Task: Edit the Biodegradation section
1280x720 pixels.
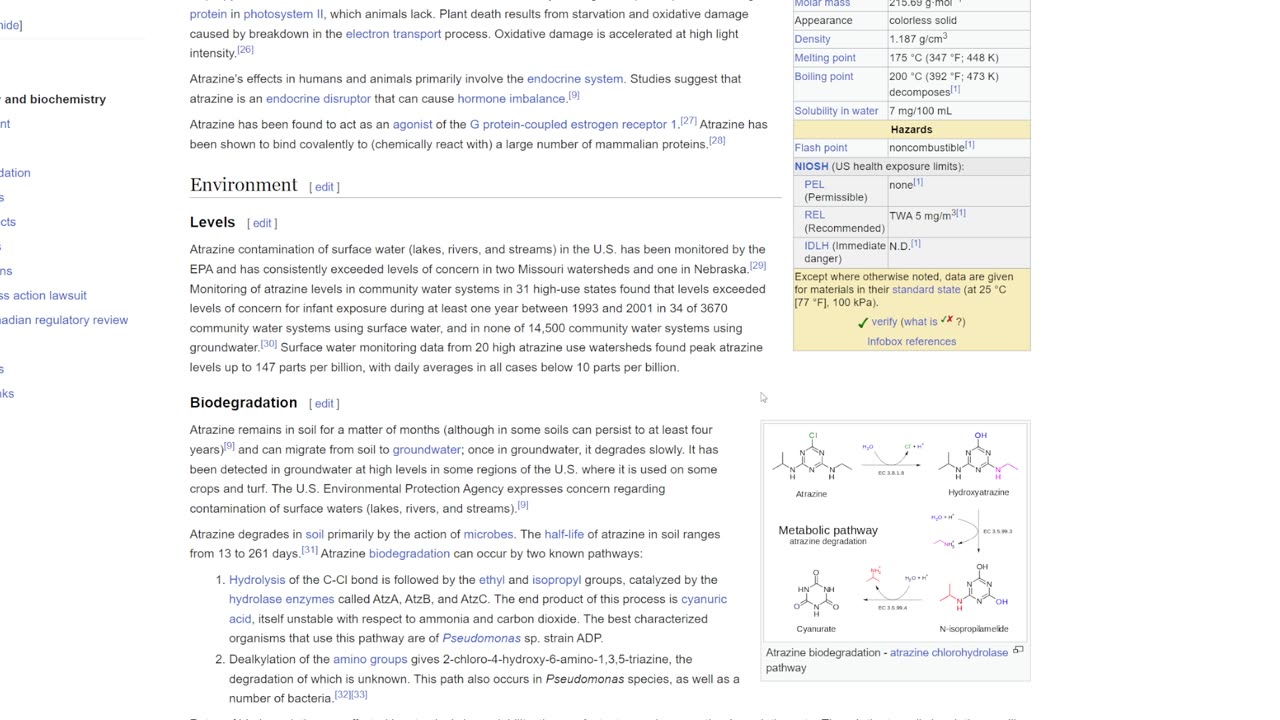Action: tap(324, 403)
